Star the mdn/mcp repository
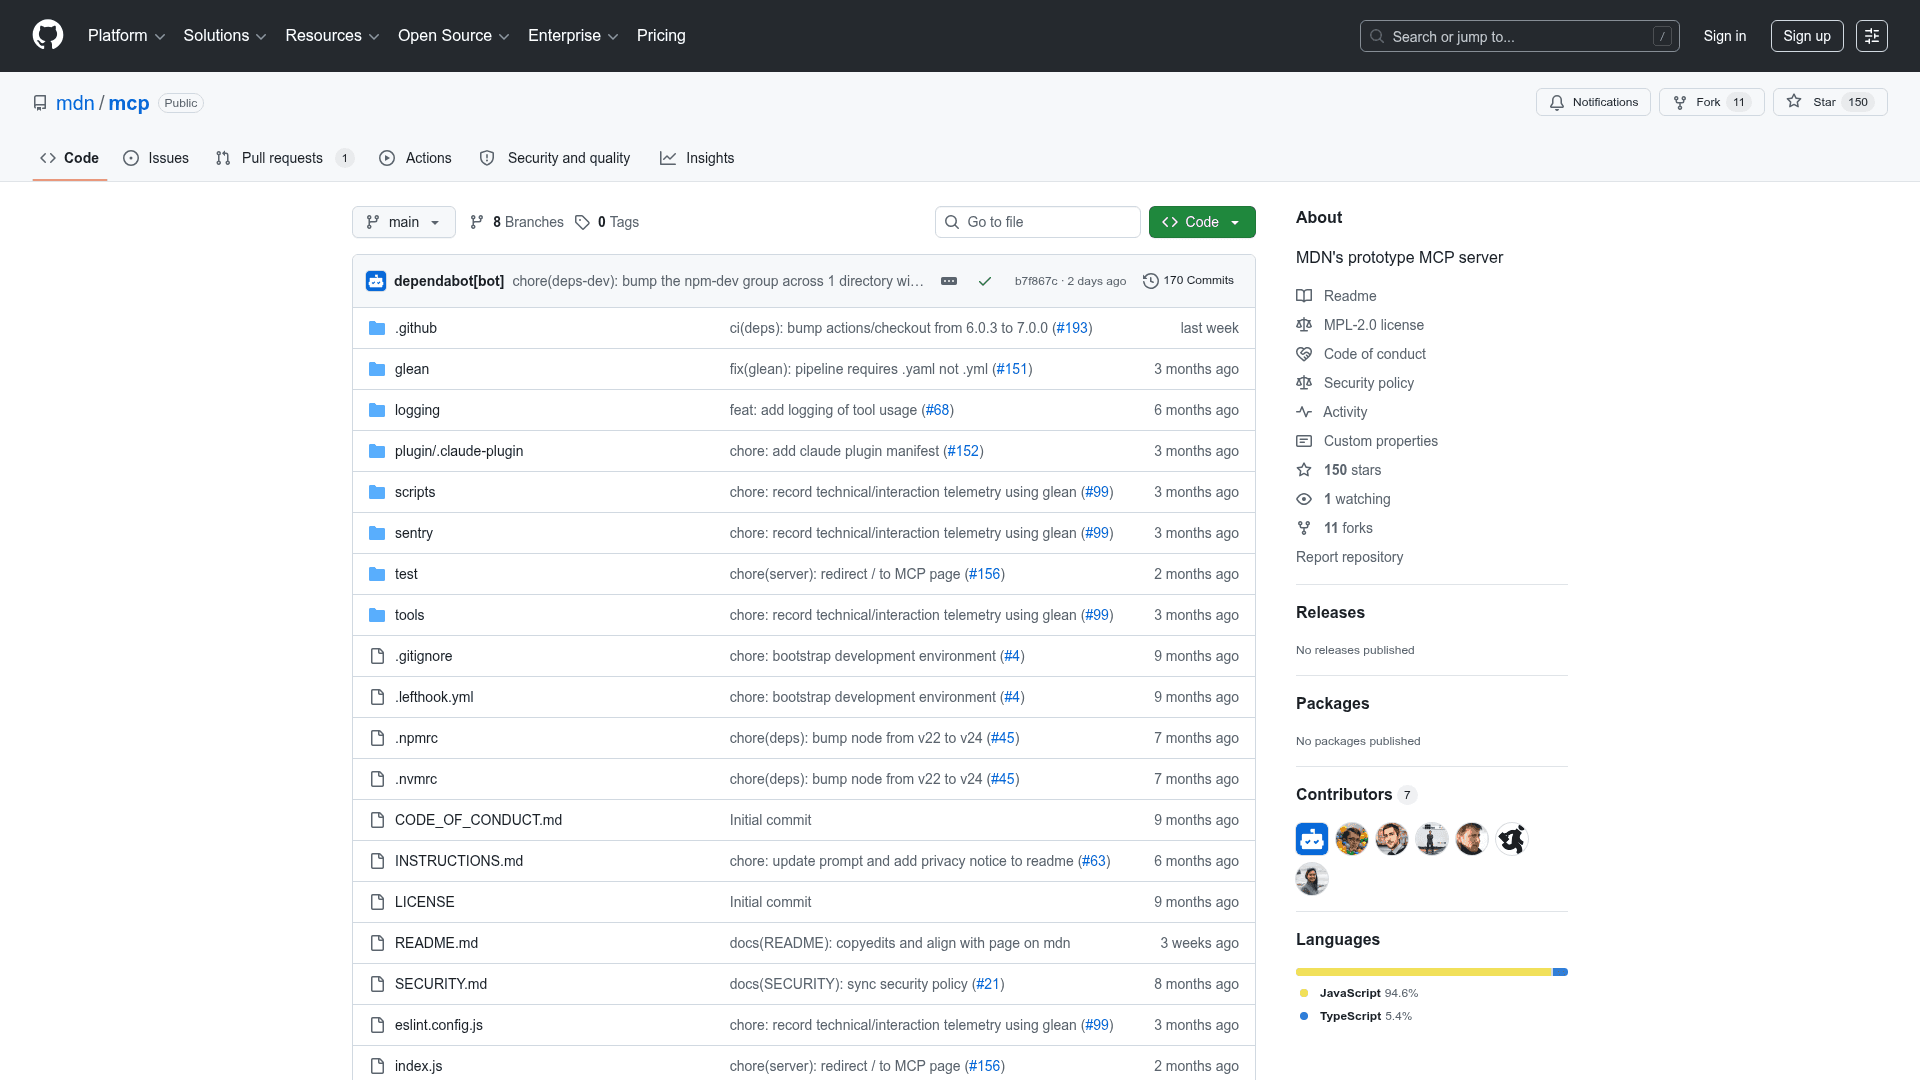The width and height of the screenshot is (1920, 1080). coord(1829,102)
